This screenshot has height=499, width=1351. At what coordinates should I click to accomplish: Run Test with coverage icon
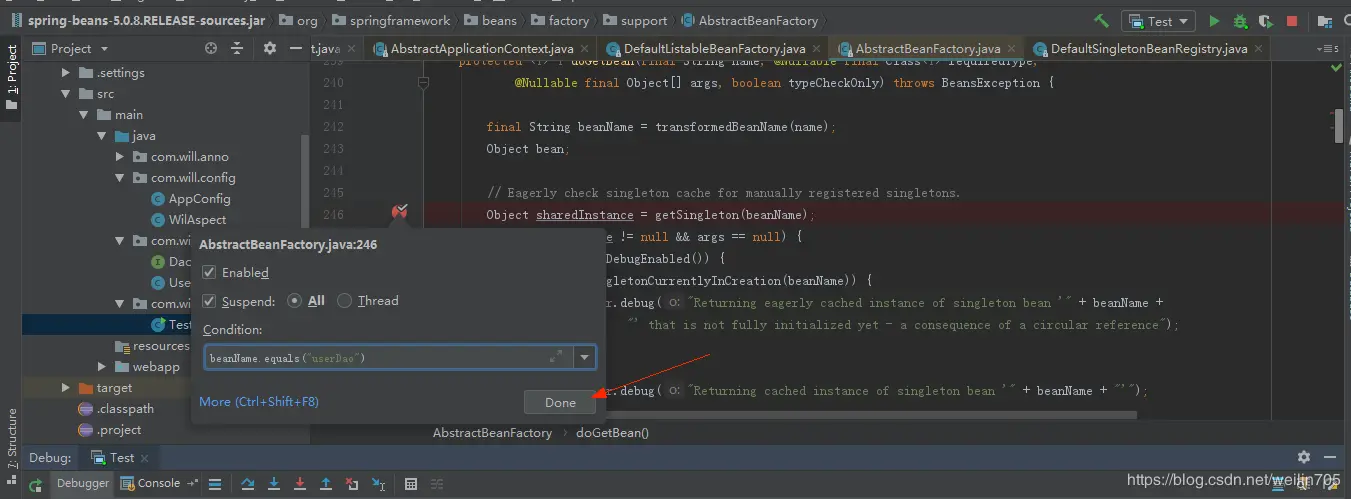pyautogui.click(x=1266, y=20)
